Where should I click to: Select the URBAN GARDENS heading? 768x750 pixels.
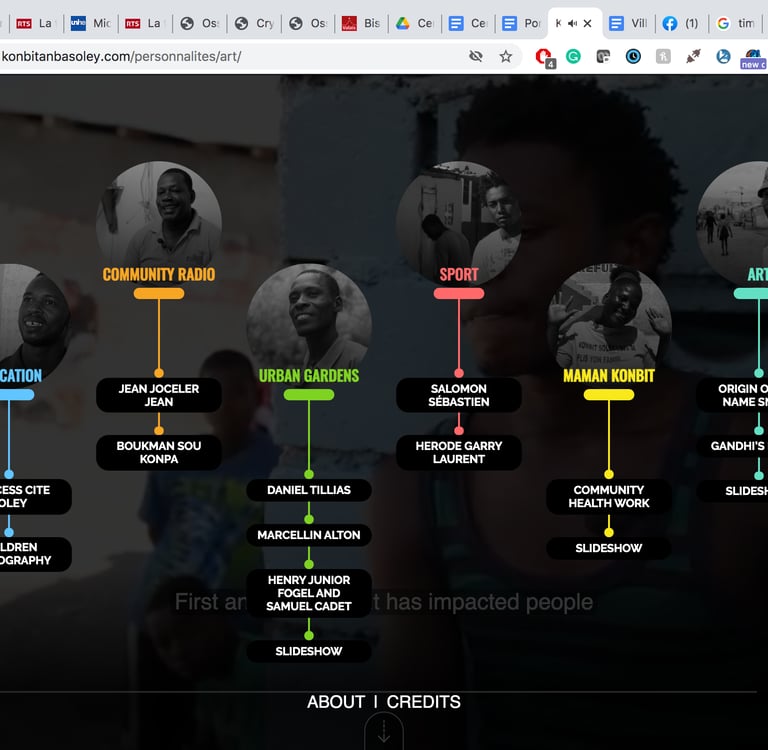point(309,376)
